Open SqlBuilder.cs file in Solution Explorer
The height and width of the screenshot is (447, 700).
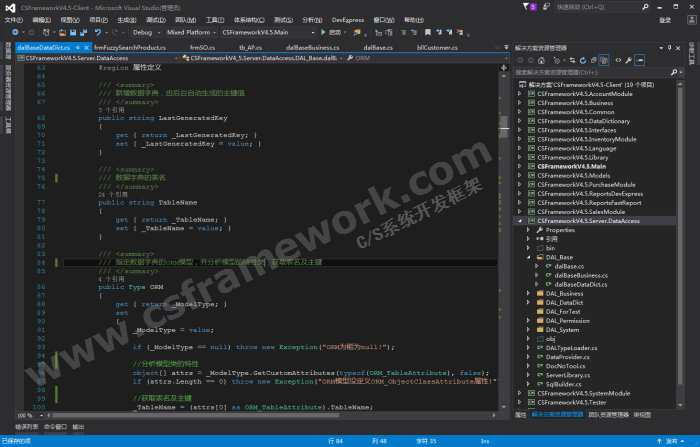point(567,384)
